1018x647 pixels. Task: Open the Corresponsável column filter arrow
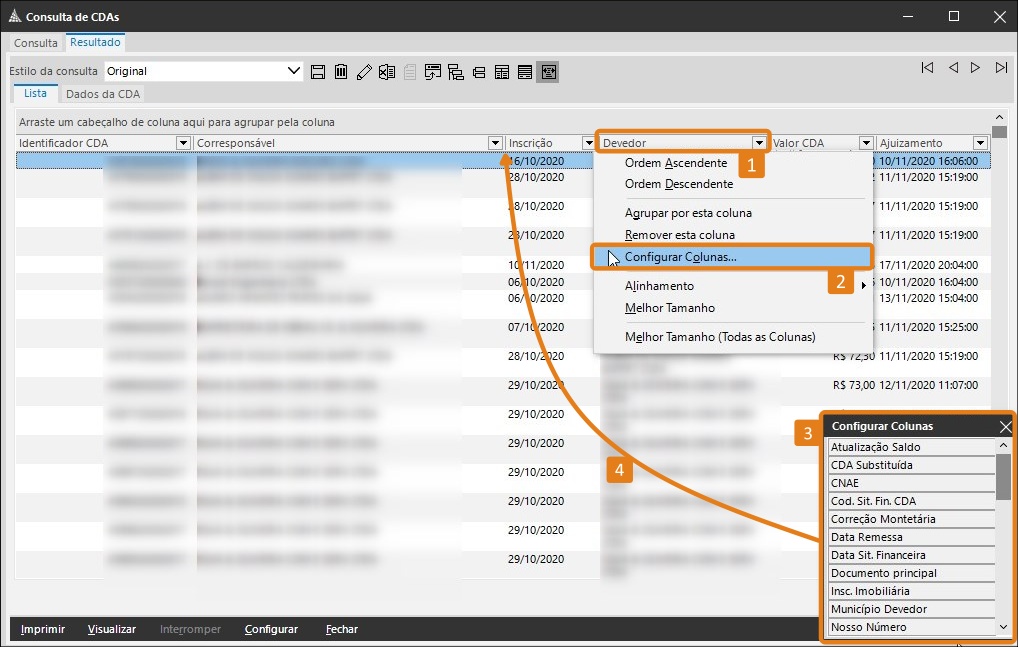tap(495, 143)
